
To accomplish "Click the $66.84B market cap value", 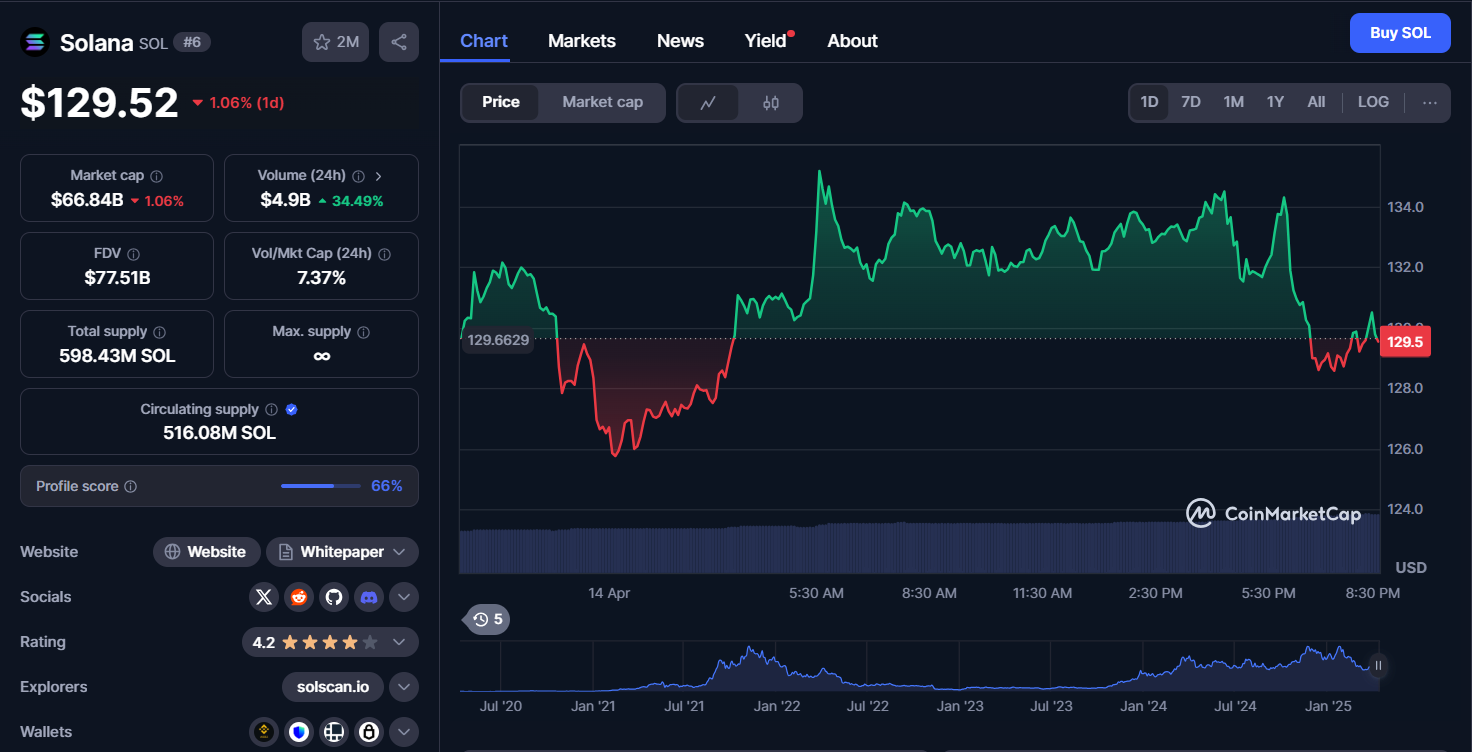I will click(87, 200).
